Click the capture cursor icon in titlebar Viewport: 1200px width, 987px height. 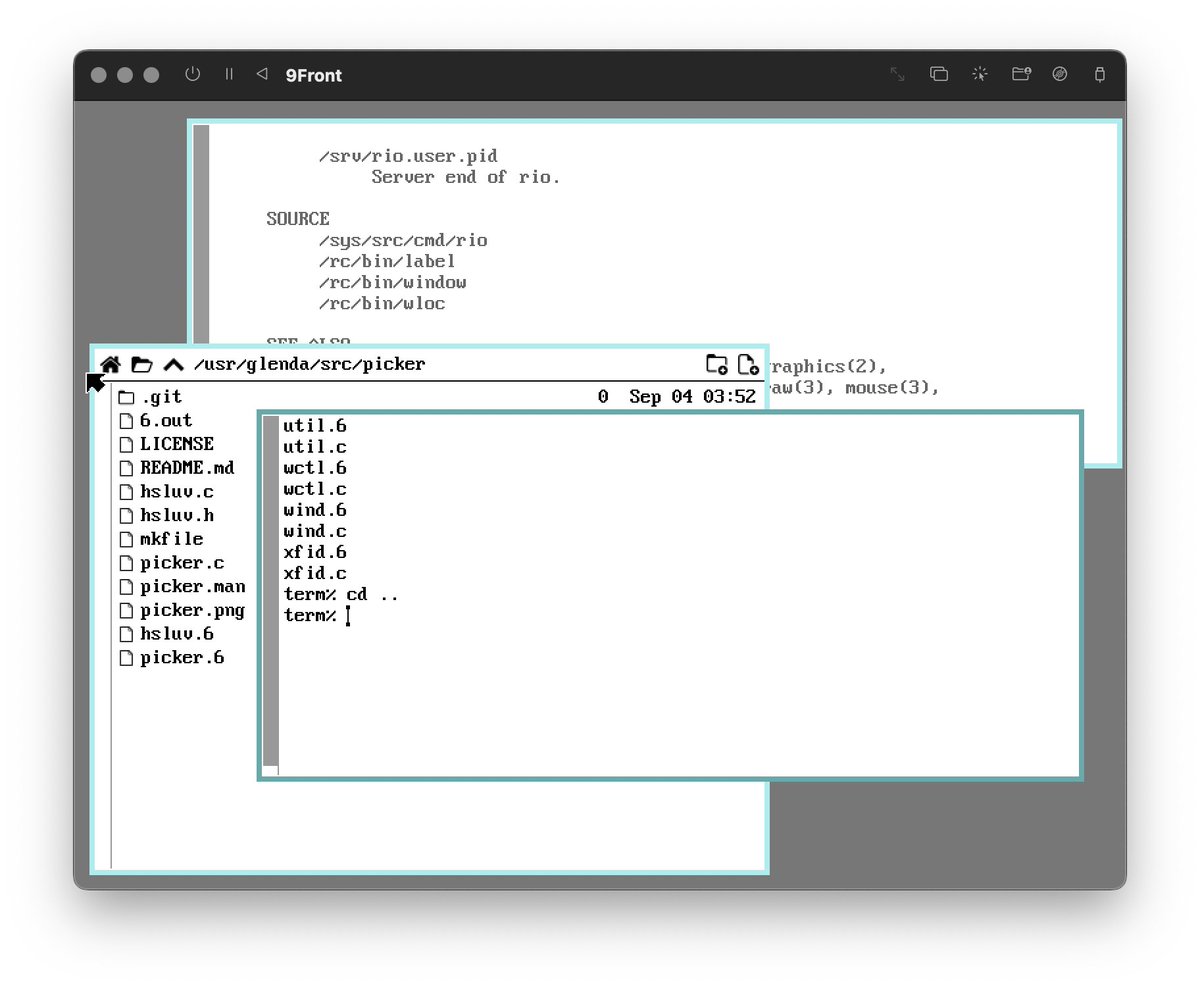click(980, 74)
